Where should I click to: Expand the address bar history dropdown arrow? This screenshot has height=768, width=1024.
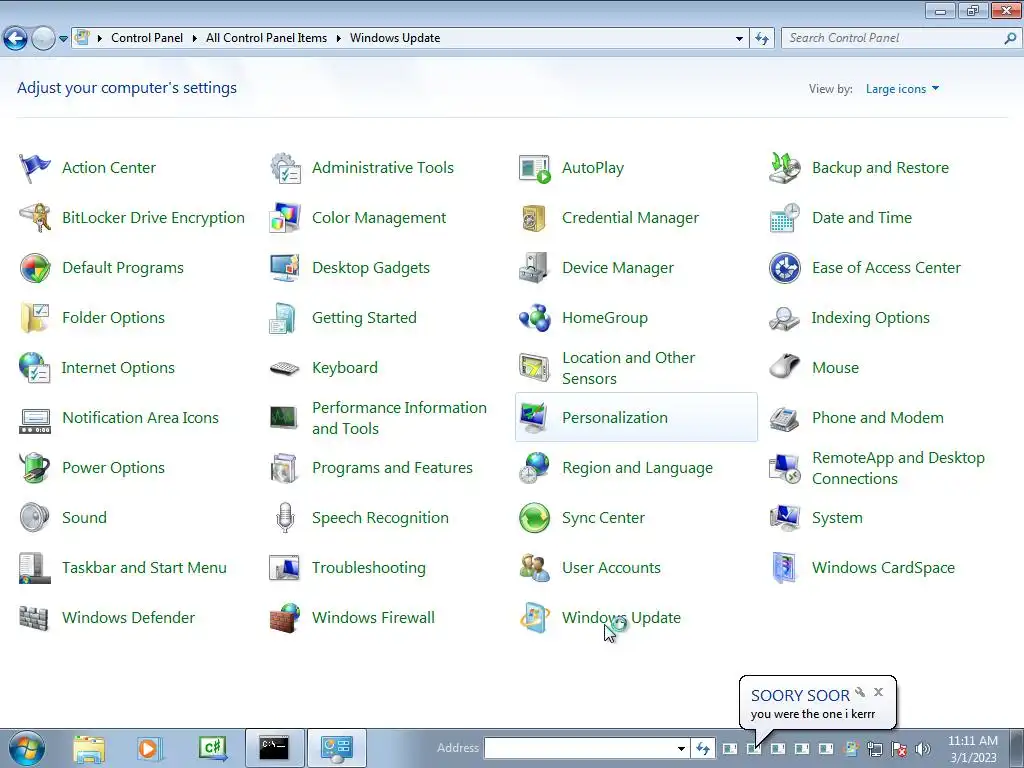pos(739,39)
